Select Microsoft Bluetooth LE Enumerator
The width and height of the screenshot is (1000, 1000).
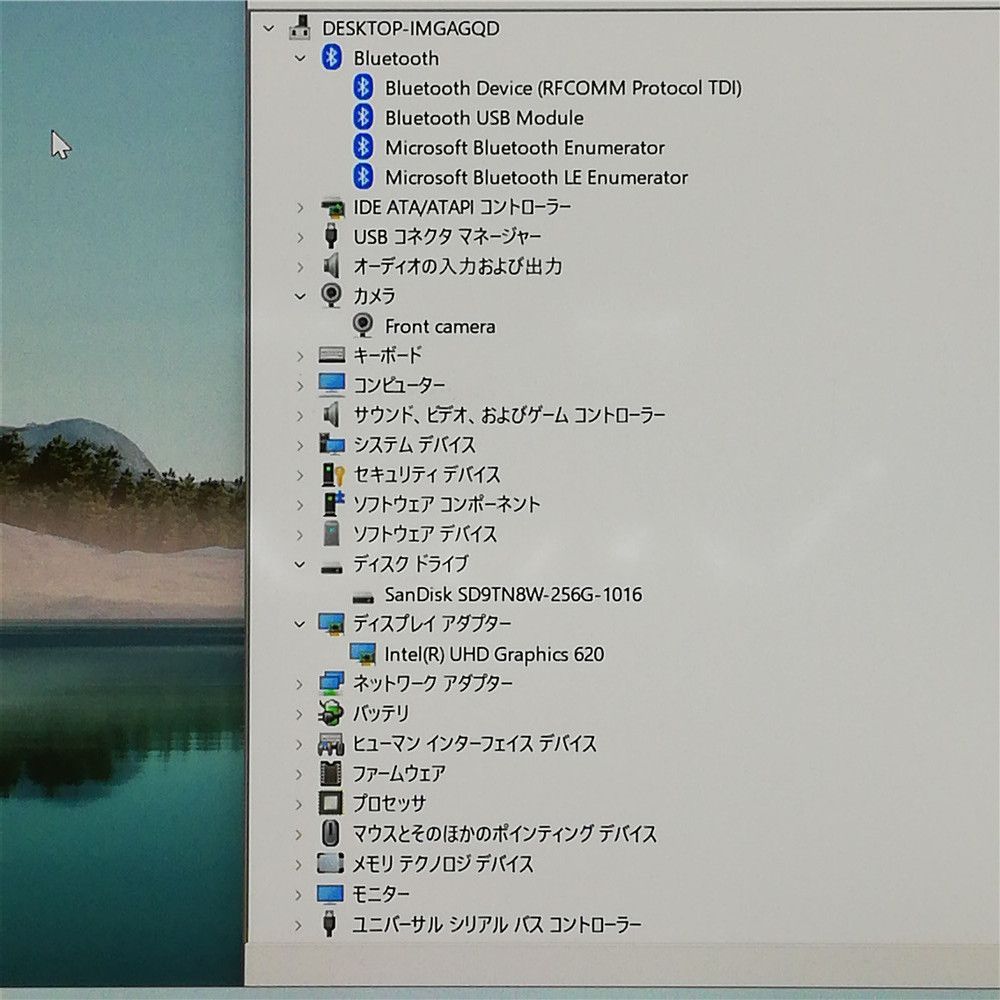pos(536,178)
